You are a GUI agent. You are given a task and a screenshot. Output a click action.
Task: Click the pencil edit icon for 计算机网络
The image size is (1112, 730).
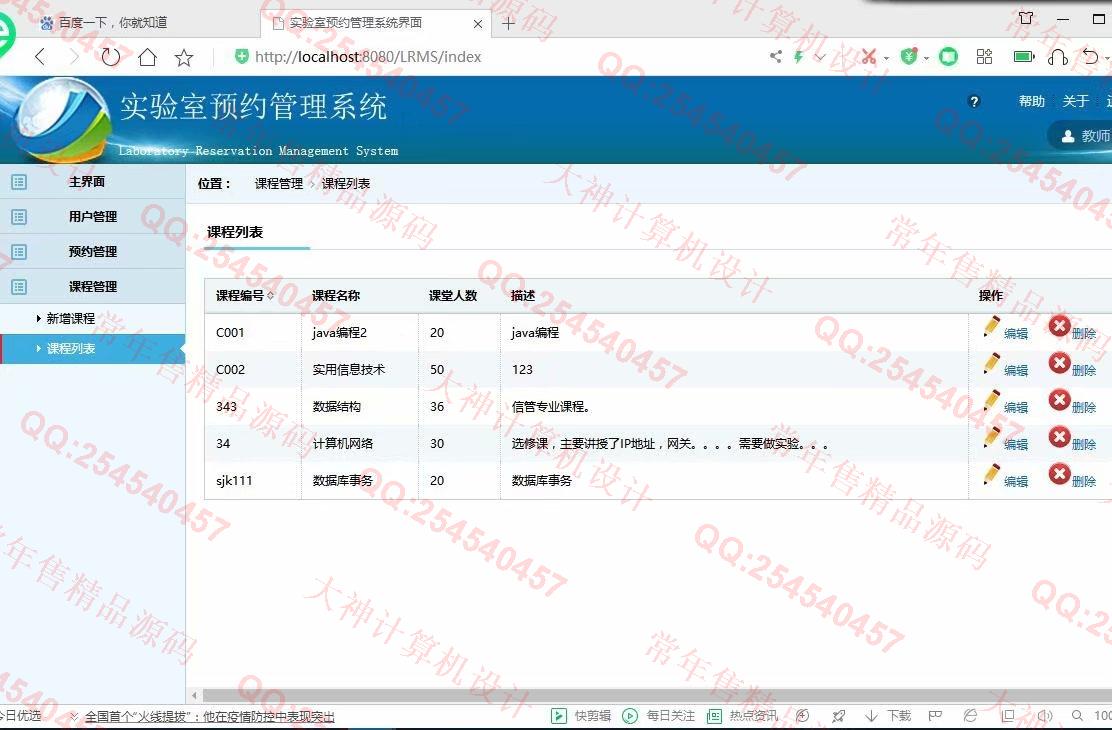(991, 438)
